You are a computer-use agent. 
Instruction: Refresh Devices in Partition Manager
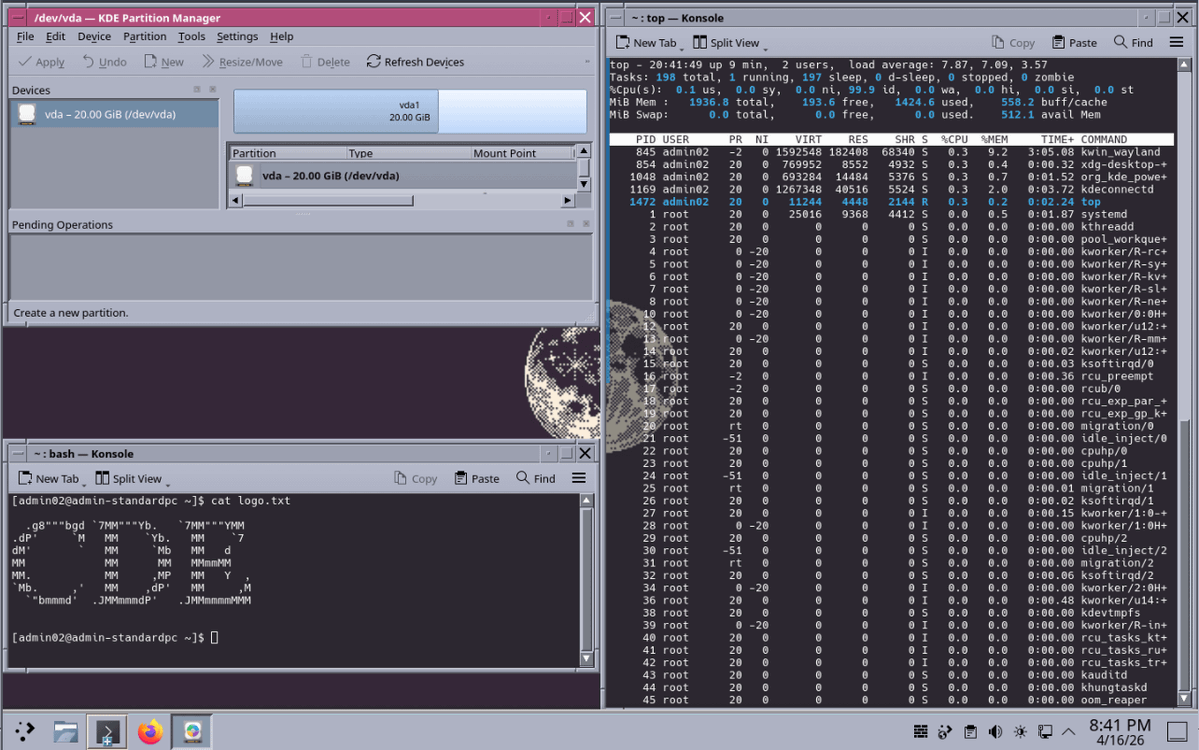click(415, 62)
